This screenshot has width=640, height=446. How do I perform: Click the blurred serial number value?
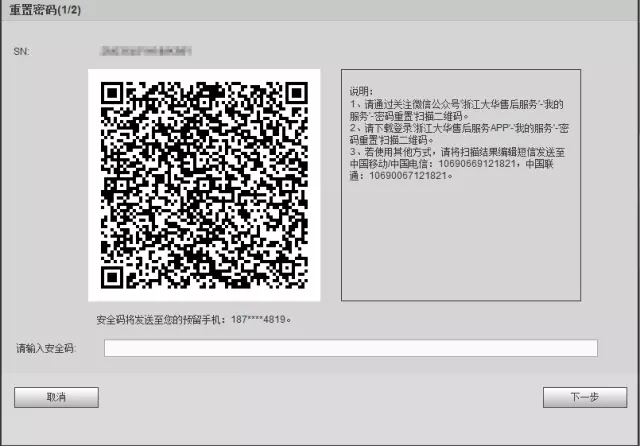[x=145, y=51]
